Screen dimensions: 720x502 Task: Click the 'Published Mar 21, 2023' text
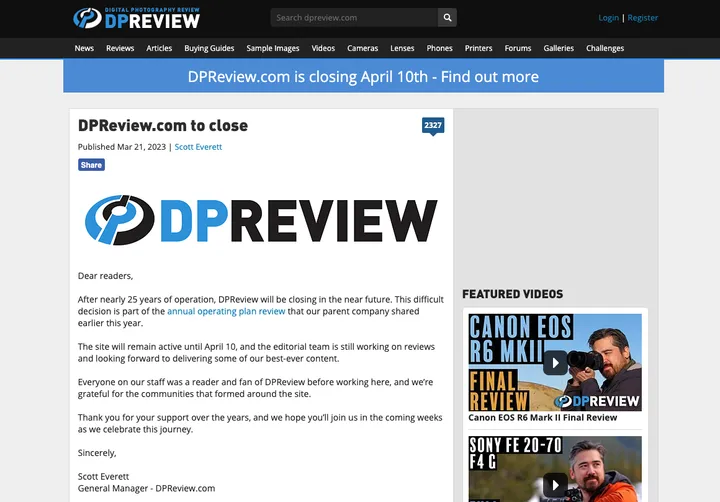(x=122, y=147)
